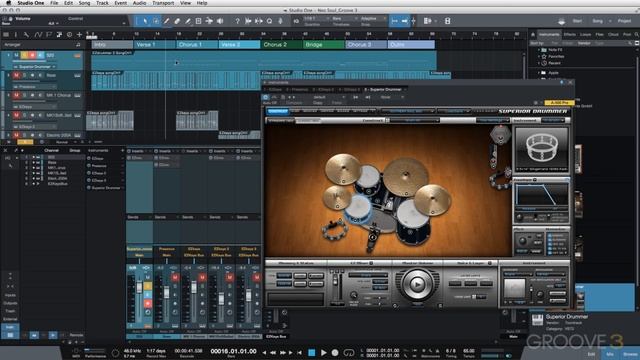Expand the Superior Drummer track (SD)
This screenshot has width=640, height=360.
pos(8,55)
